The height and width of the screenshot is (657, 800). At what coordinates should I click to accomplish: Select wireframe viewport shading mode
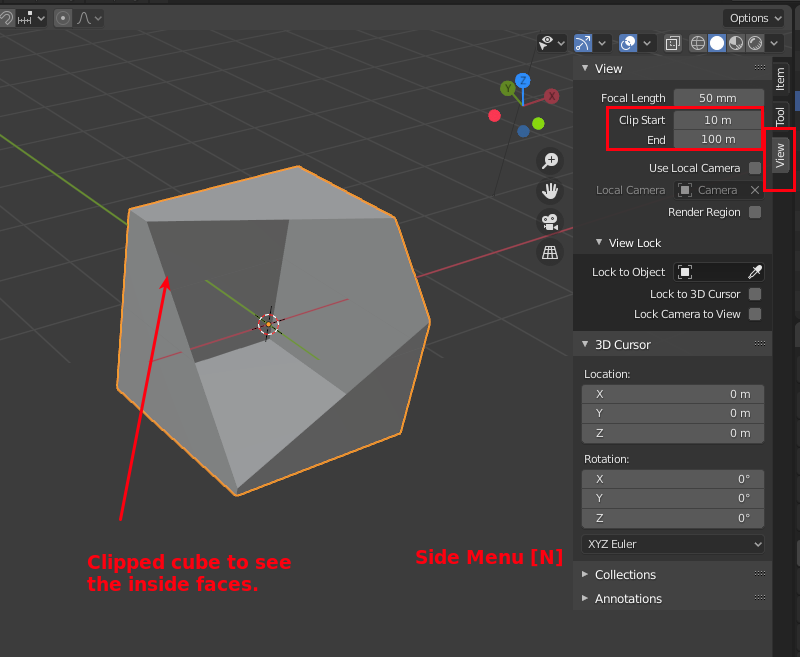click(698, 43)
